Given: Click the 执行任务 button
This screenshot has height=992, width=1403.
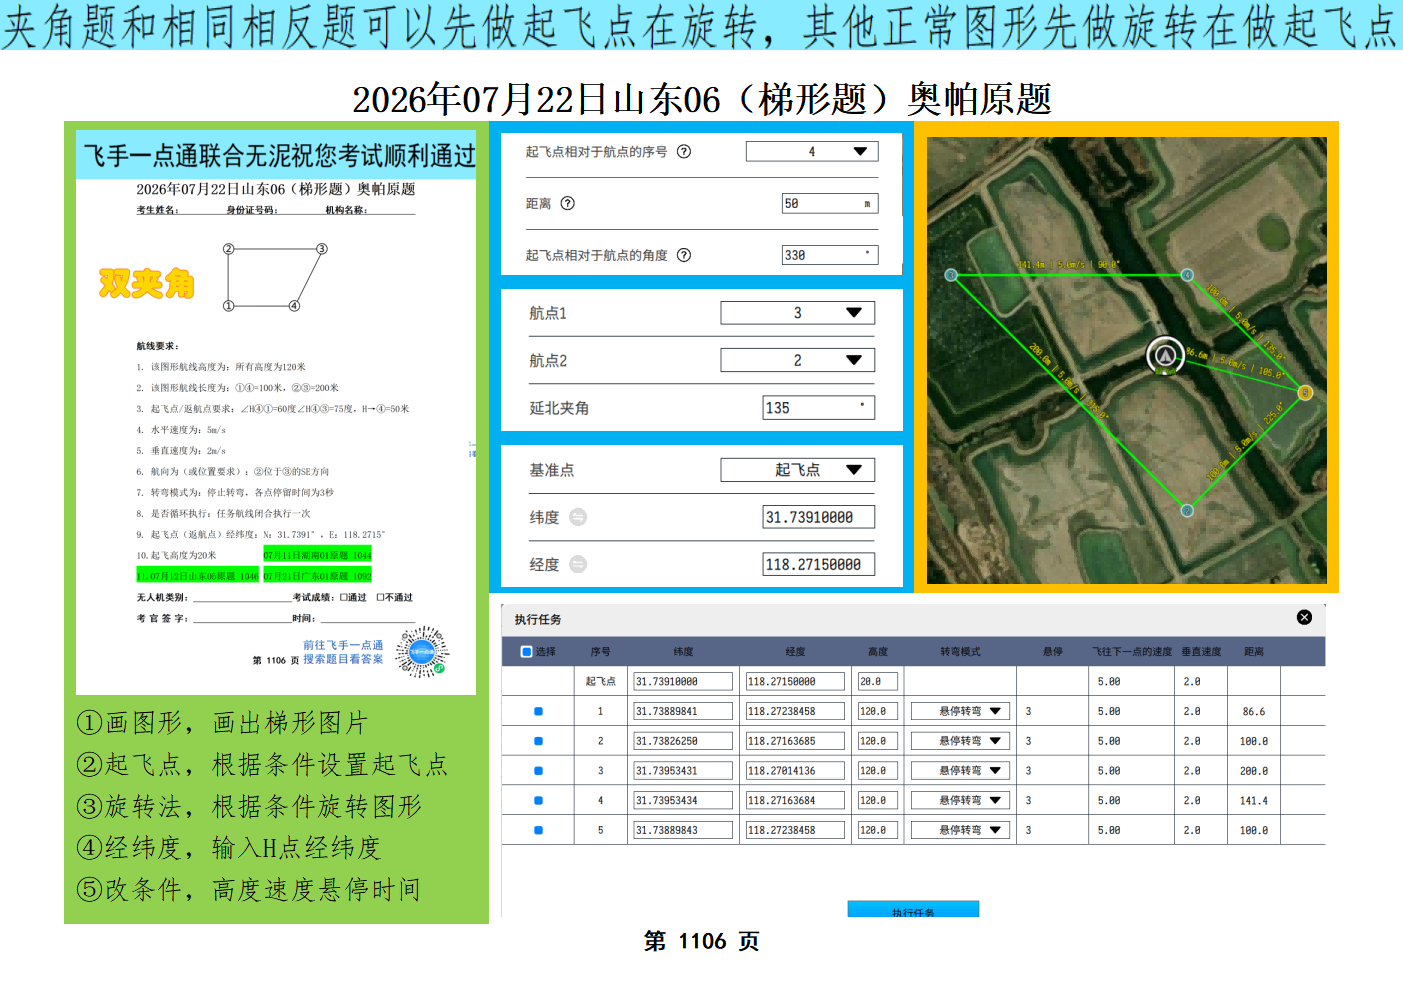Looking at the screenshot, I should tap(913, 909).
